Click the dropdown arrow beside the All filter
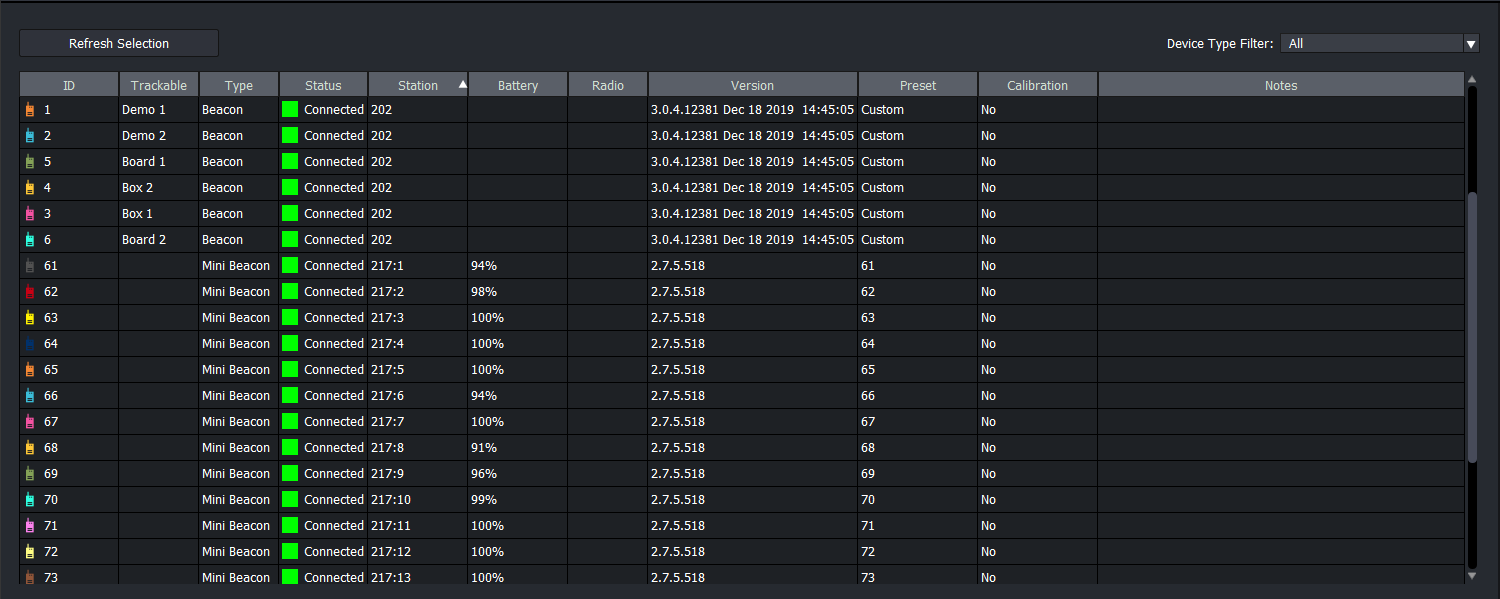The width and height of the screenshot is (1500, 599). point(1471,44)
